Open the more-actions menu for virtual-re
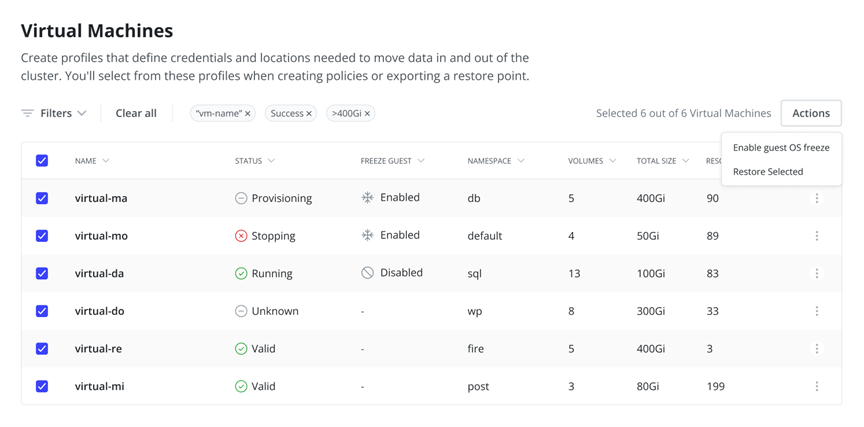Screen dimensions: 864x427 point(816,349)
